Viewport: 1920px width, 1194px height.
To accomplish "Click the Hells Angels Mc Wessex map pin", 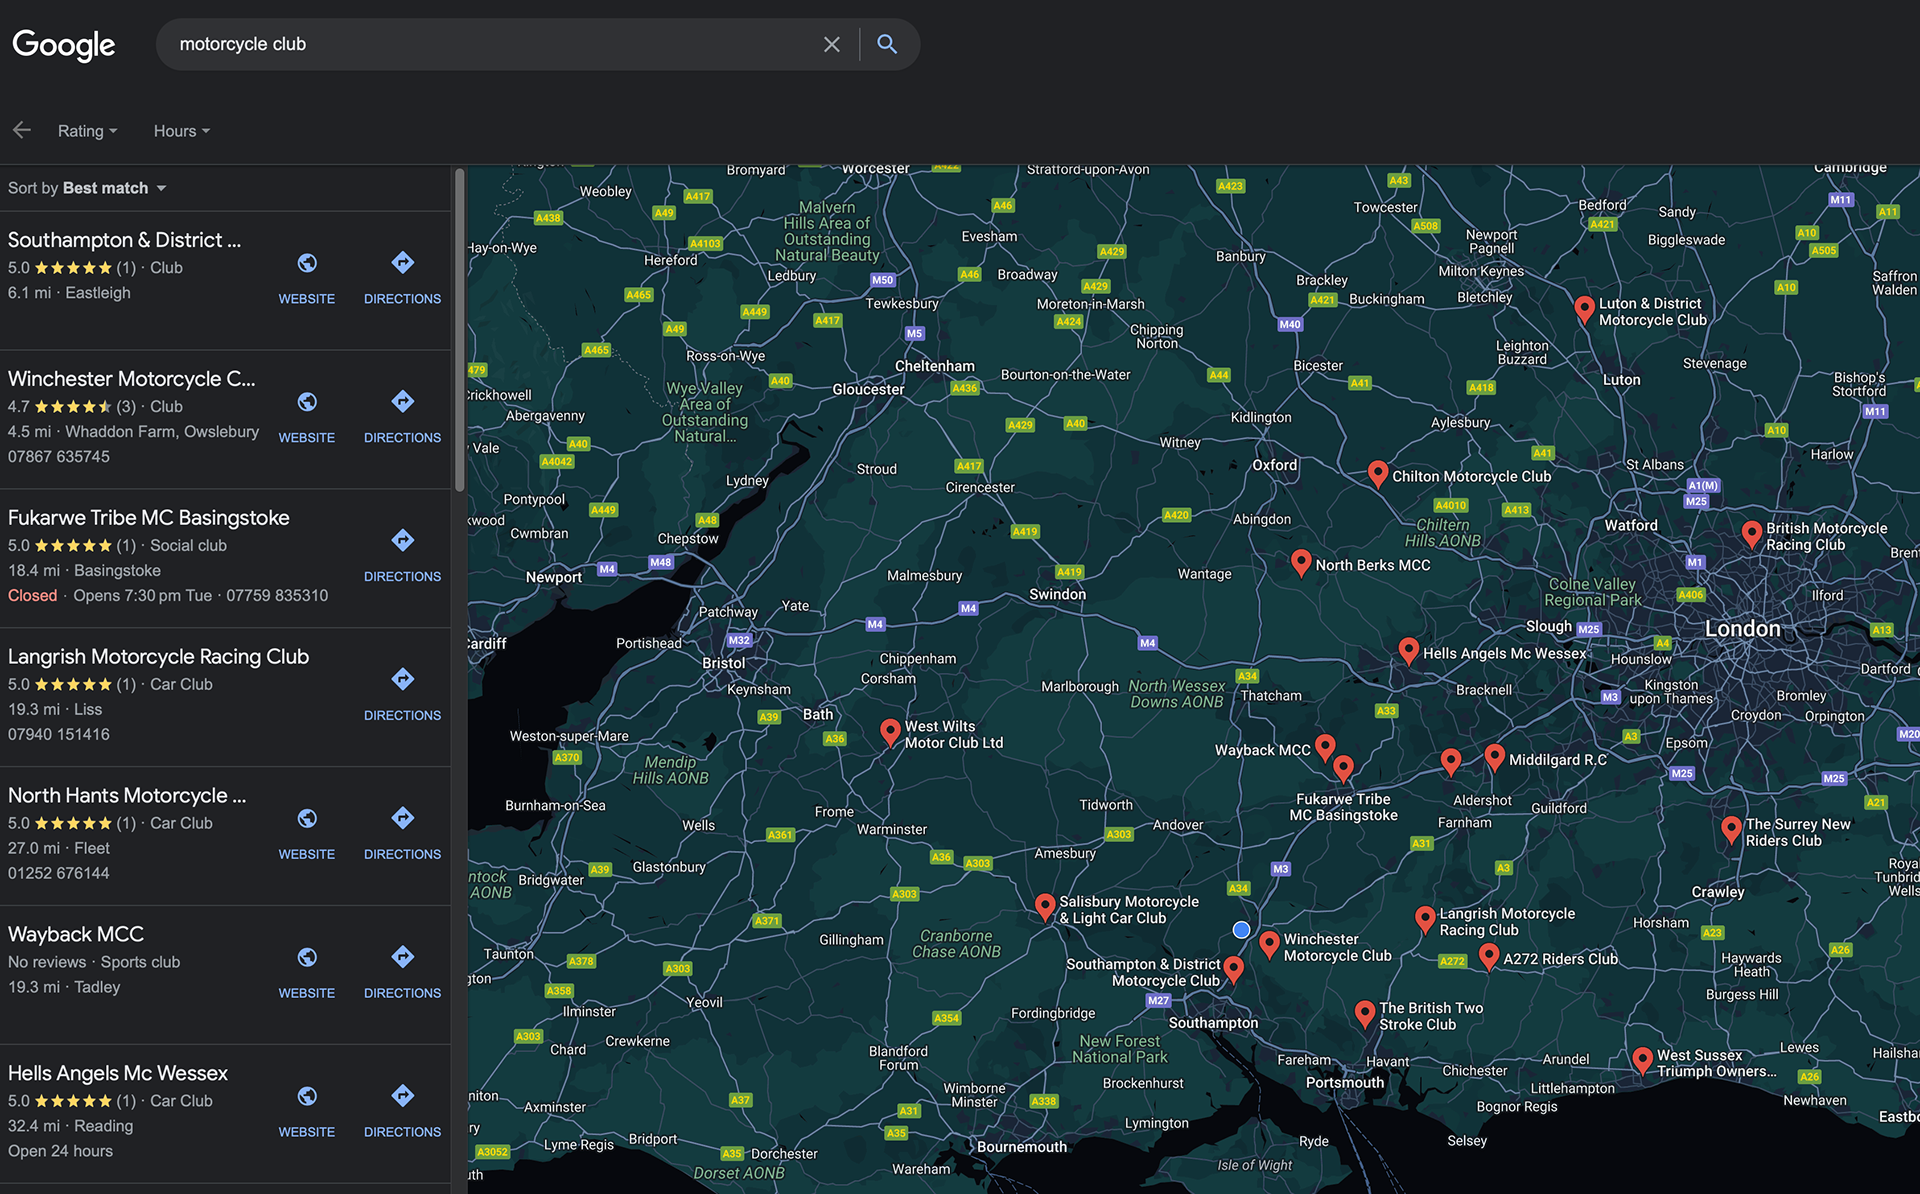I will tap(1409, 651).
